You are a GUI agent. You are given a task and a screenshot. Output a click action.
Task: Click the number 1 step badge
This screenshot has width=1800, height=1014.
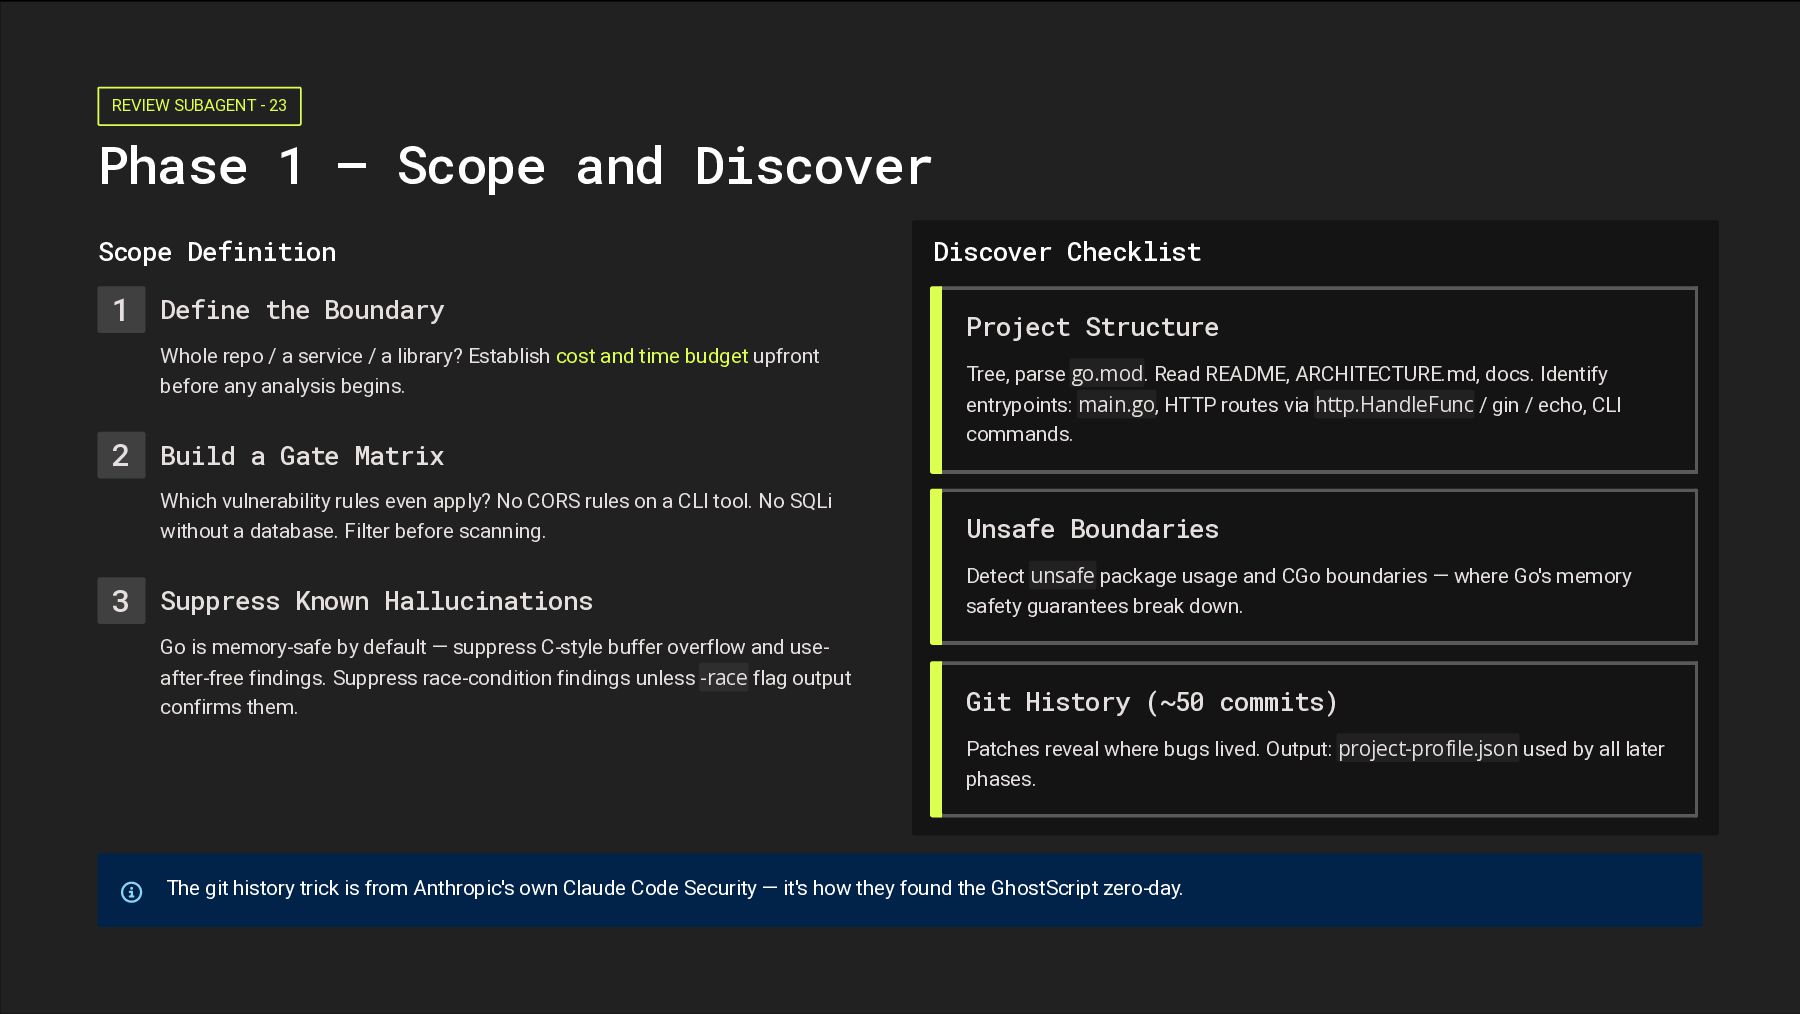pyautogui.click(x=121, y=310)
